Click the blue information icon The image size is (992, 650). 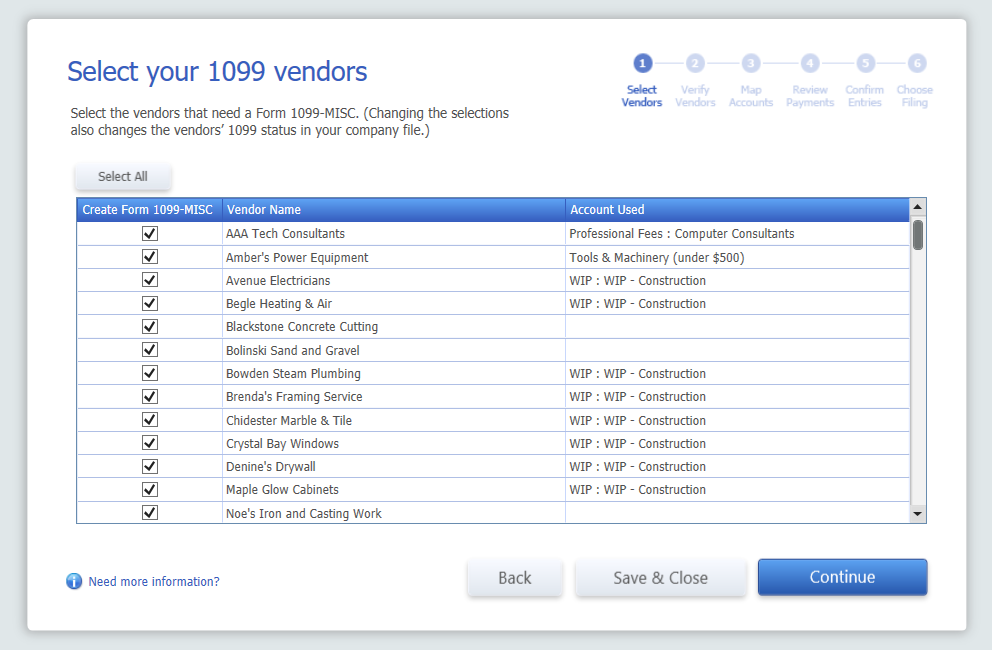click(x=74, y=581)
